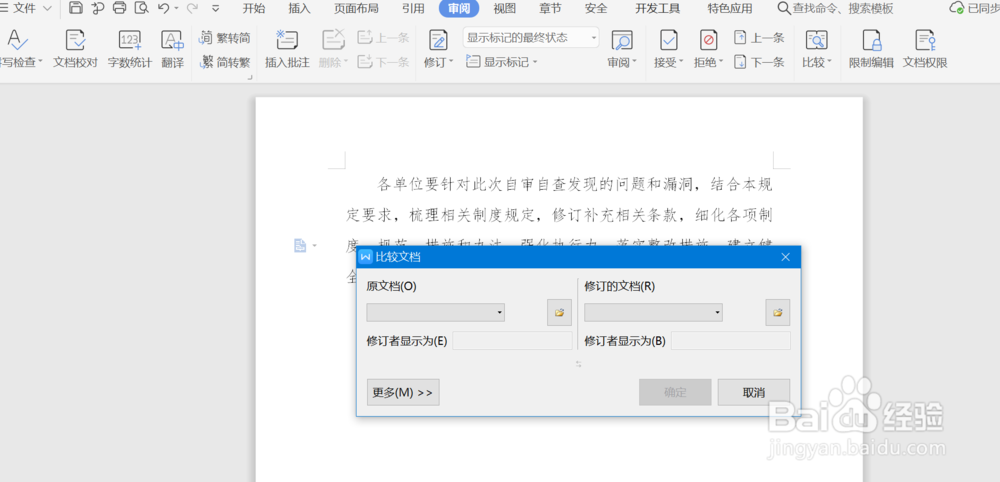Click the 更多(M) >> button

tap(403, 392)
